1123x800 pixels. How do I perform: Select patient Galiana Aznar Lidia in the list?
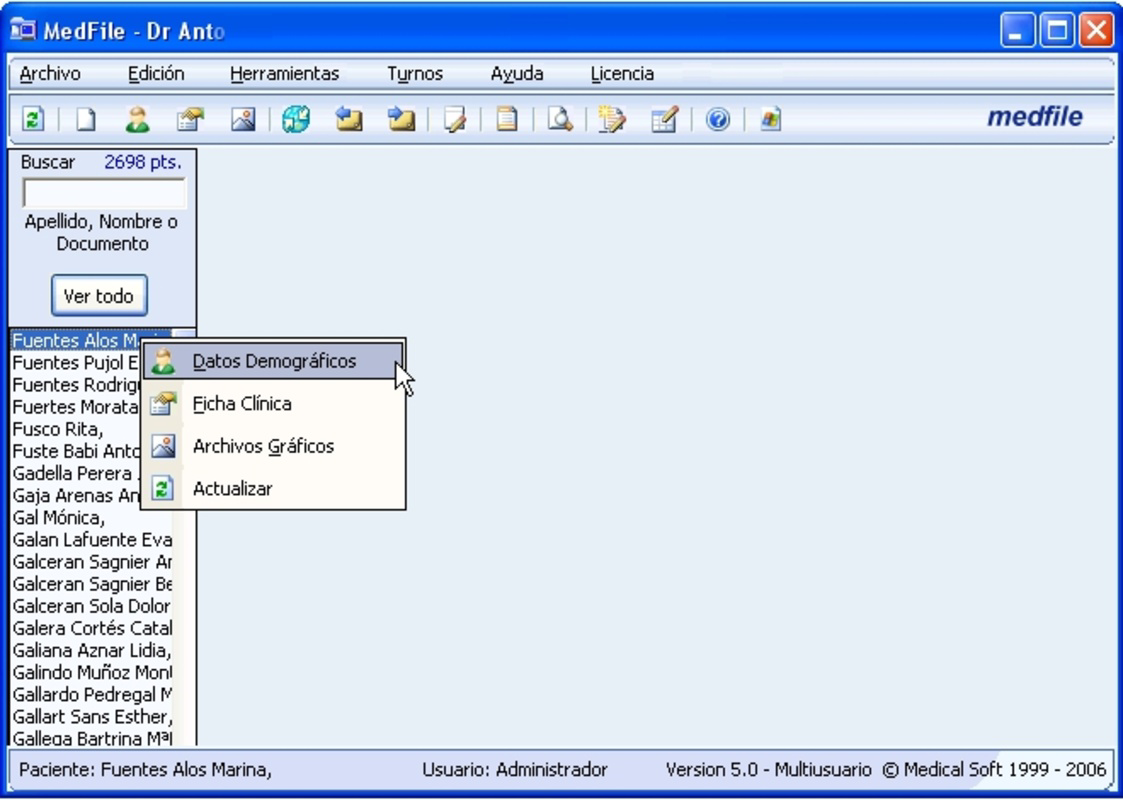tap(92, 650)
